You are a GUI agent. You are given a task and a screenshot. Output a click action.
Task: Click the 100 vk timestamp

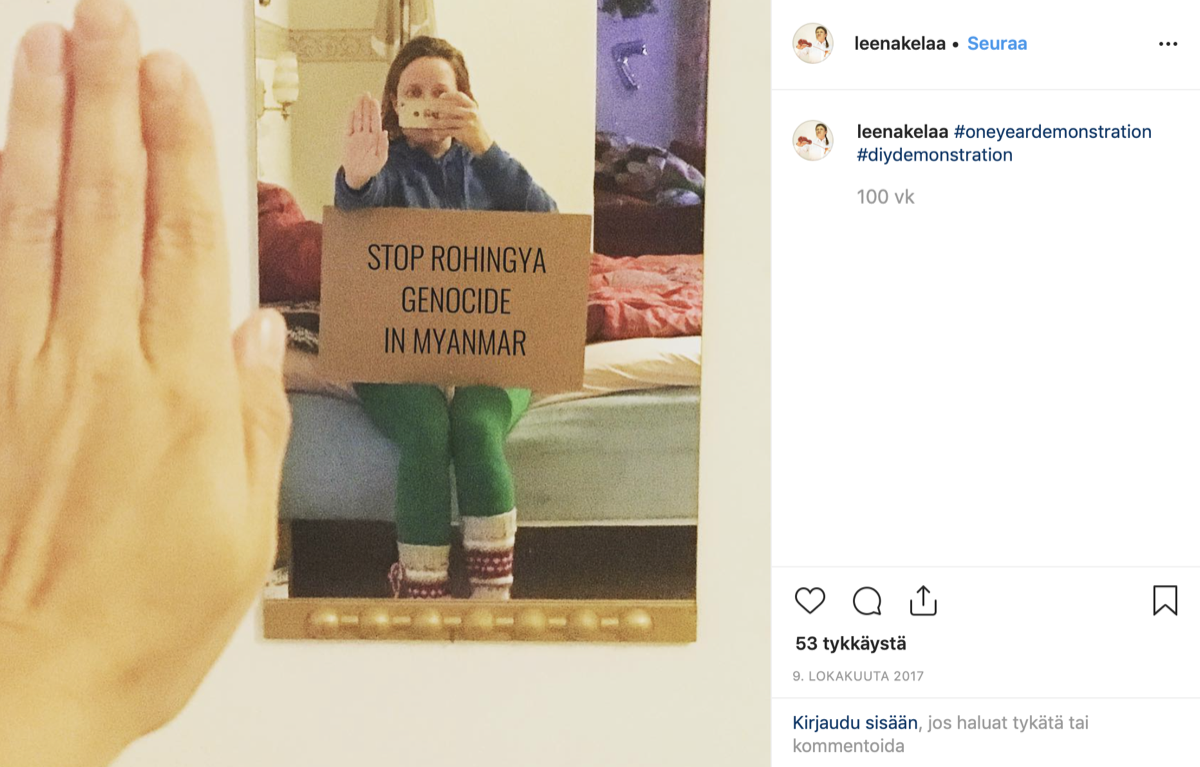(885, 197)
